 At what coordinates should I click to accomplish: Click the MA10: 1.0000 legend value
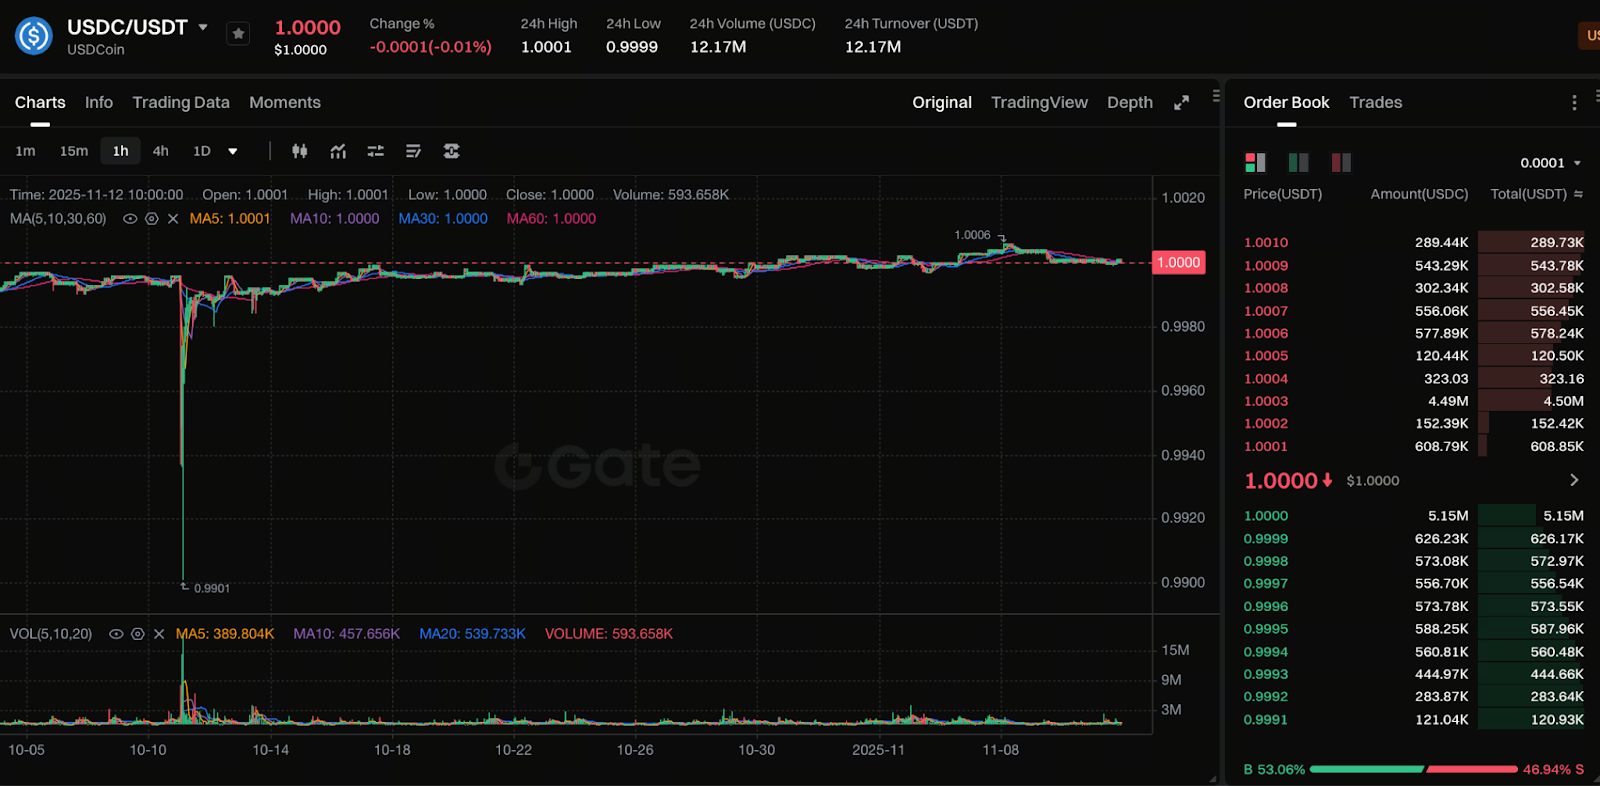pyautogui.click(x=335, y=219)
